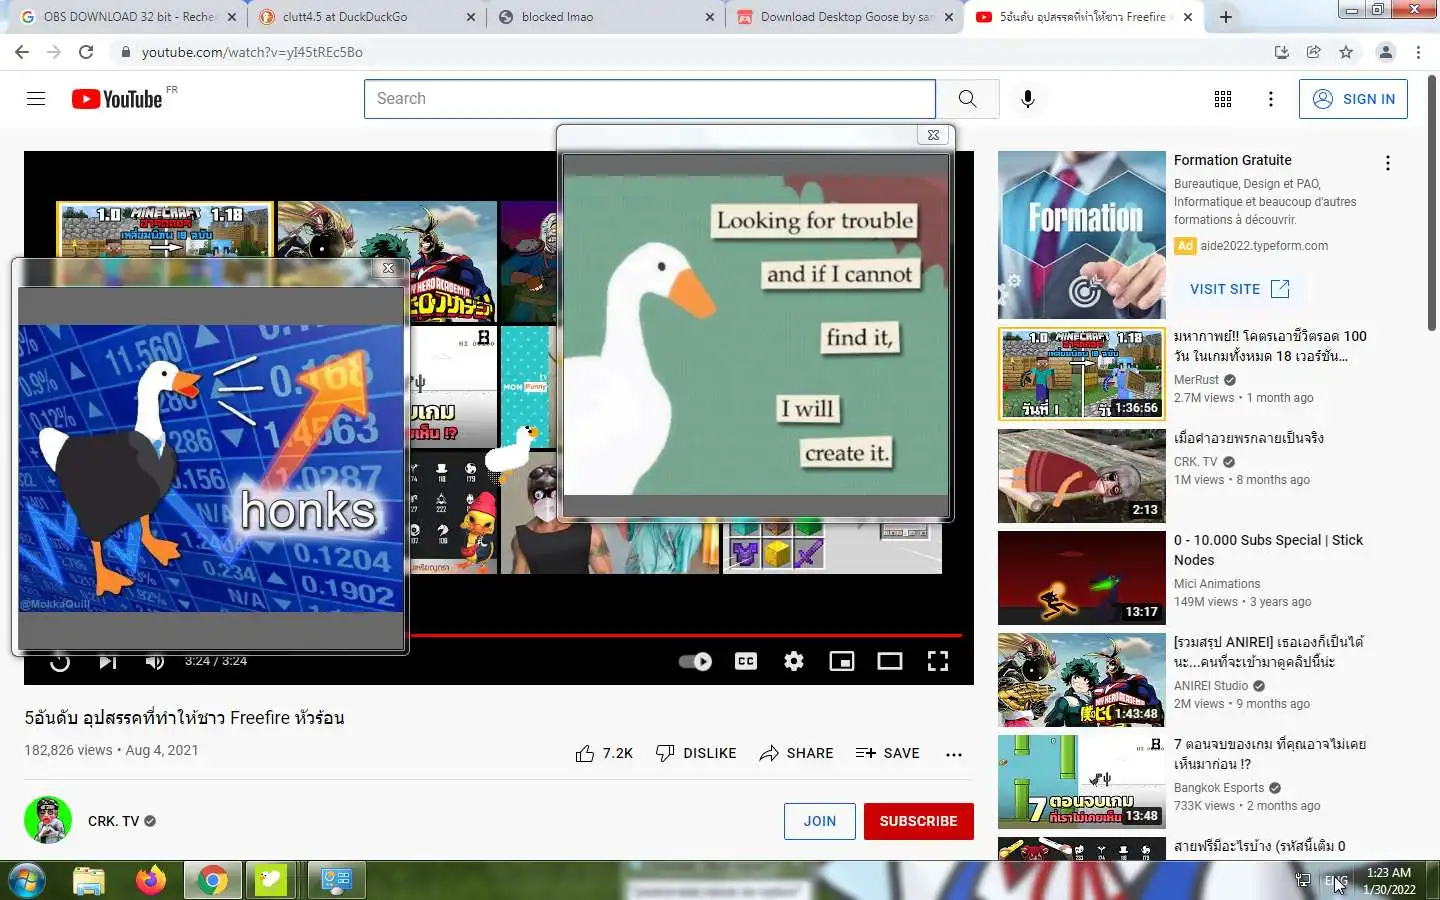The width and height of the screenshot is (1440, 900).
Task: Open Bangkok Esports 13:48 video thumbnail
Action: coord(1081,782)
